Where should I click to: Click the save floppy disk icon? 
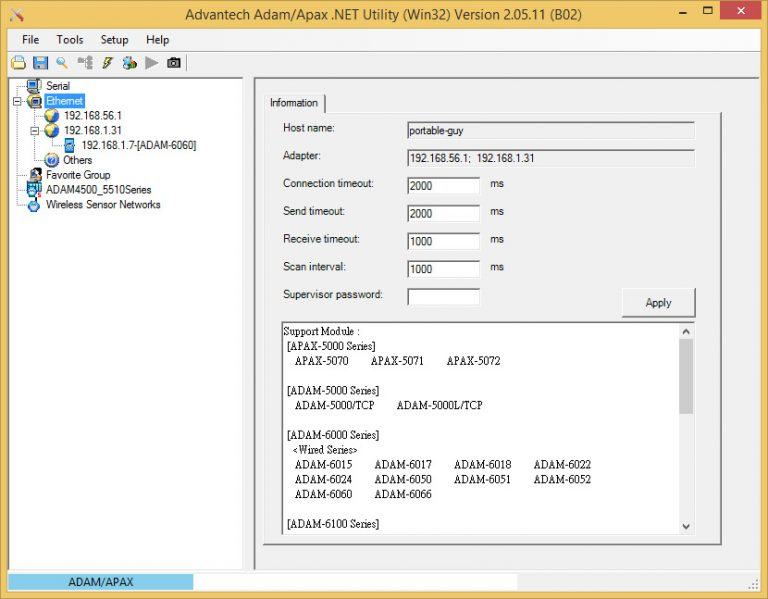point(40,63)
